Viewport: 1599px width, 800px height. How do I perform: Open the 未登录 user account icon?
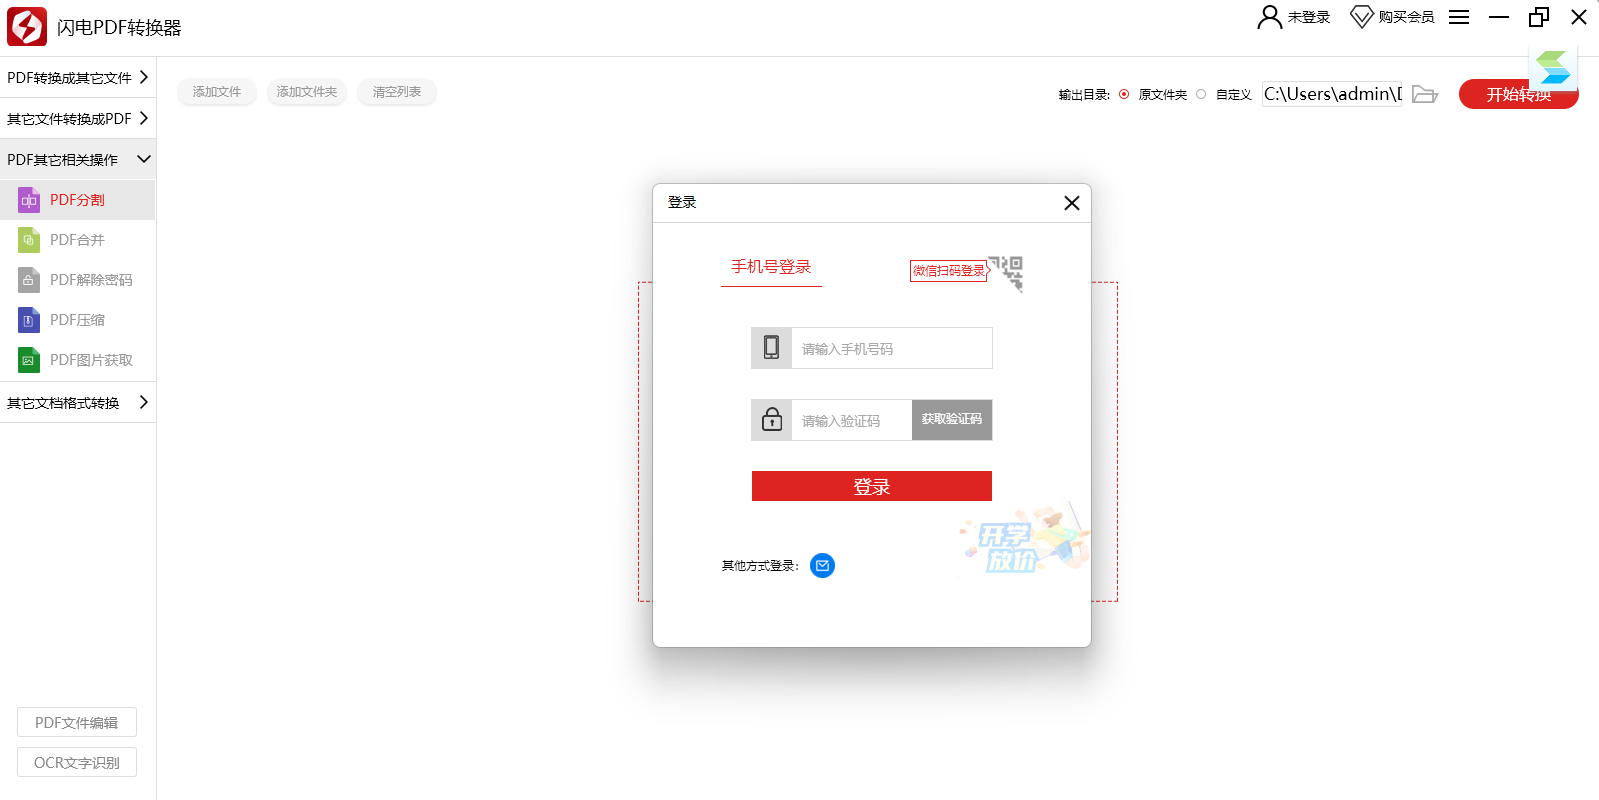pyautogui.click(x=1269, y=17)
